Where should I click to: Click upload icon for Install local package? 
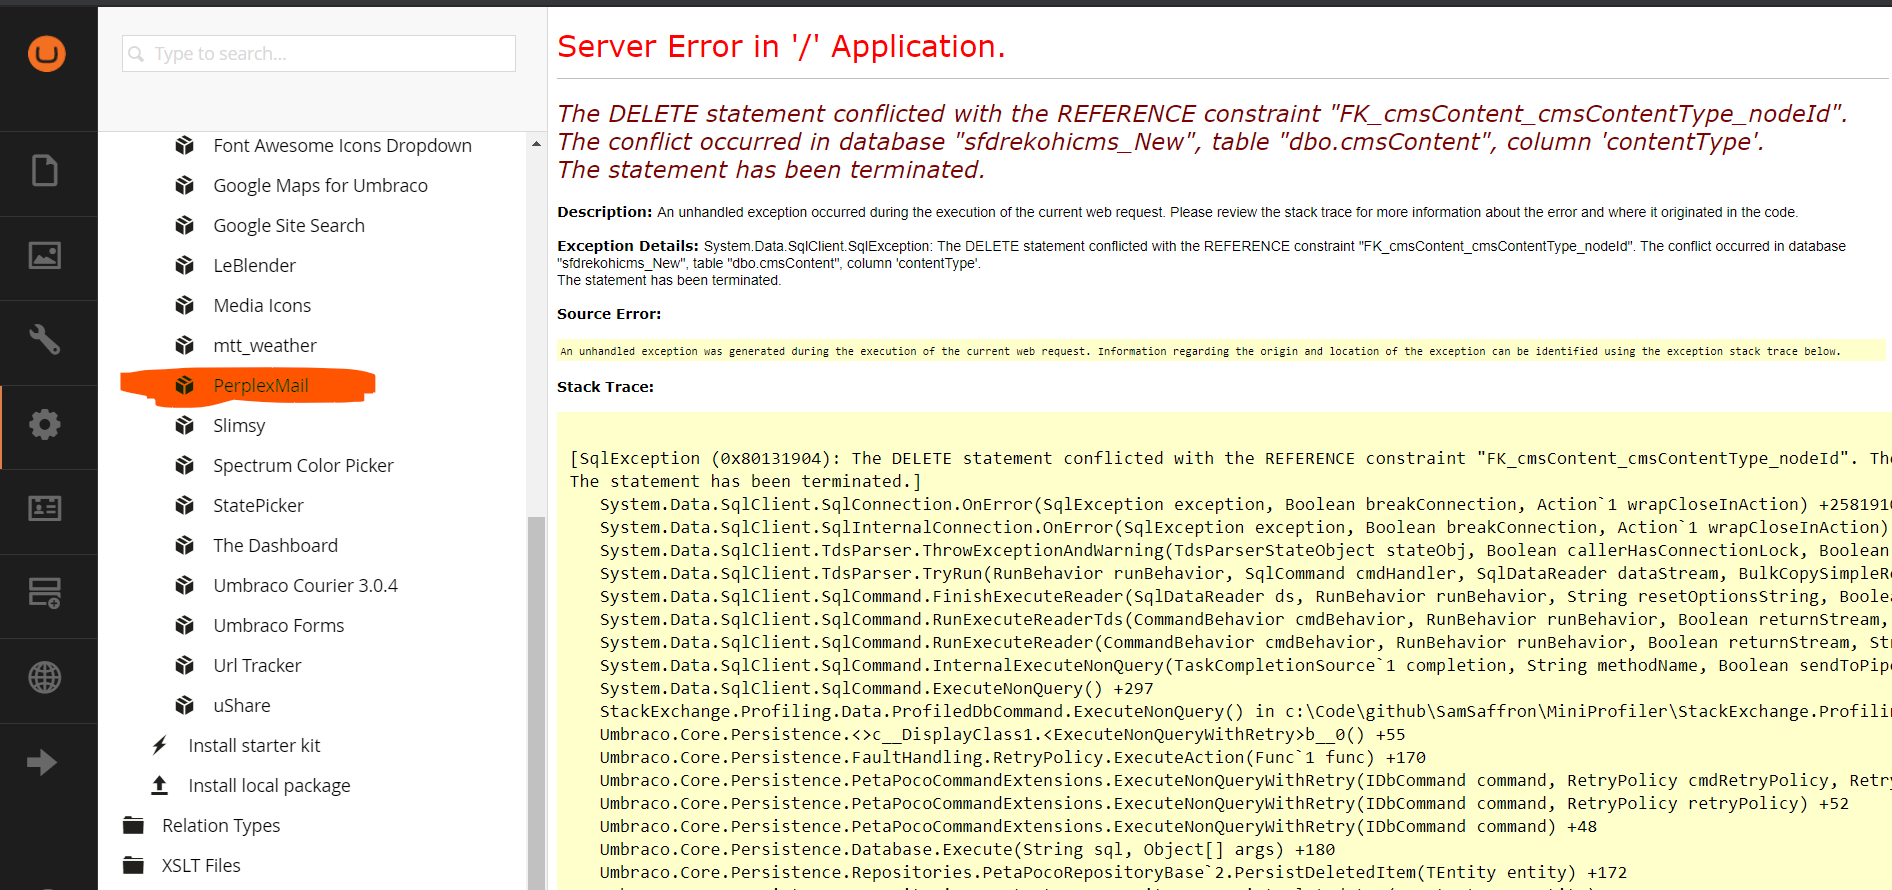point(159,785)
